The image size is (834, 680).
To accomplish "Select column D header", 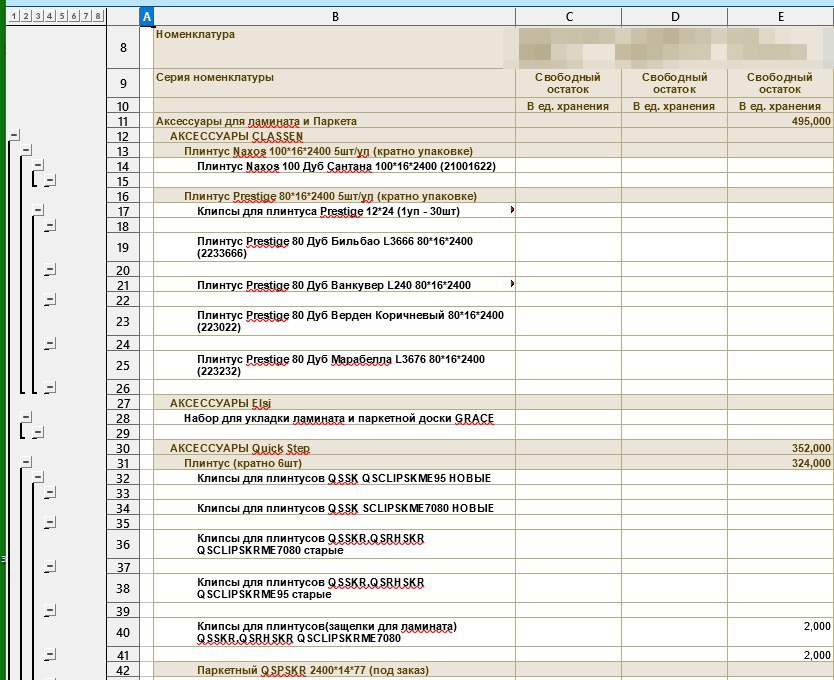I will click(674, 16).
